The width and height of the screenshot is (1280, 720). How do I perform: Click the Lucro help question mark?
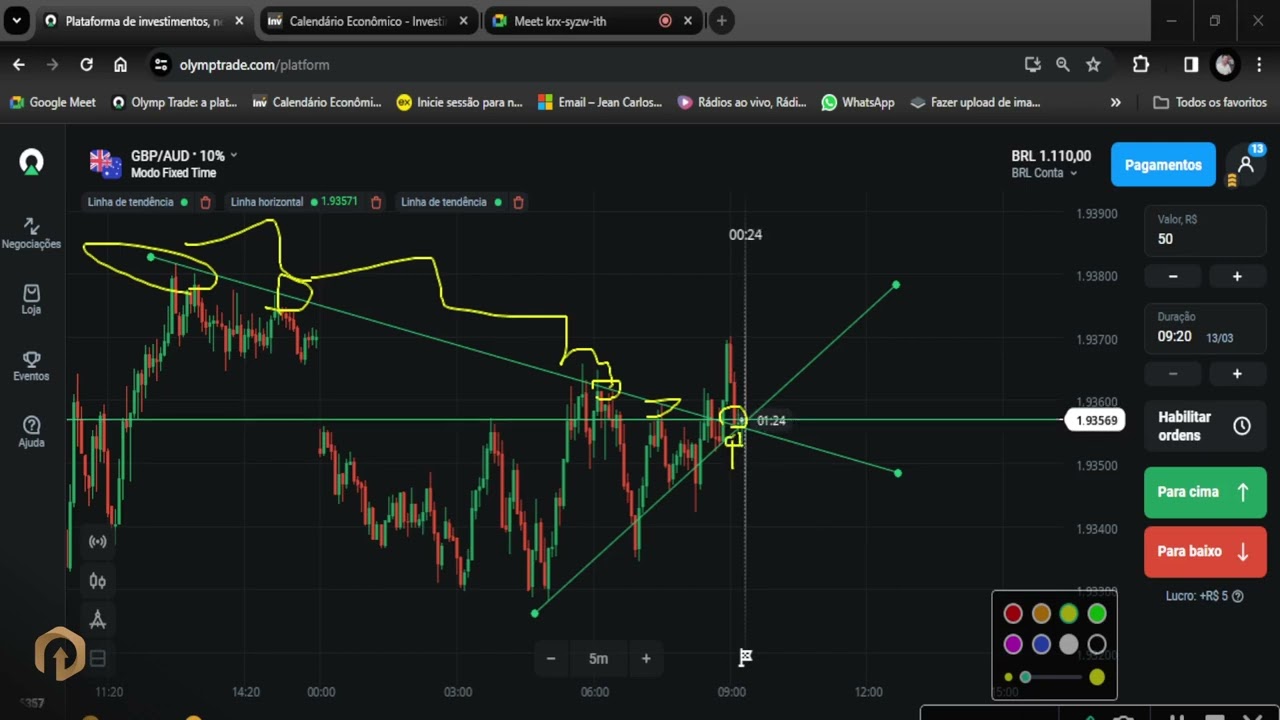(x=1238, y=596)
